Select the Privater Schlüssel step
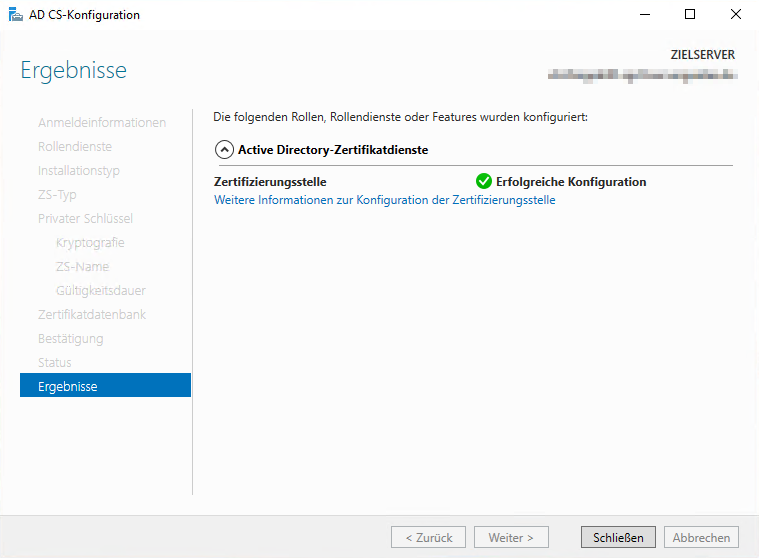The image size is (759, 558). (85, 218)
